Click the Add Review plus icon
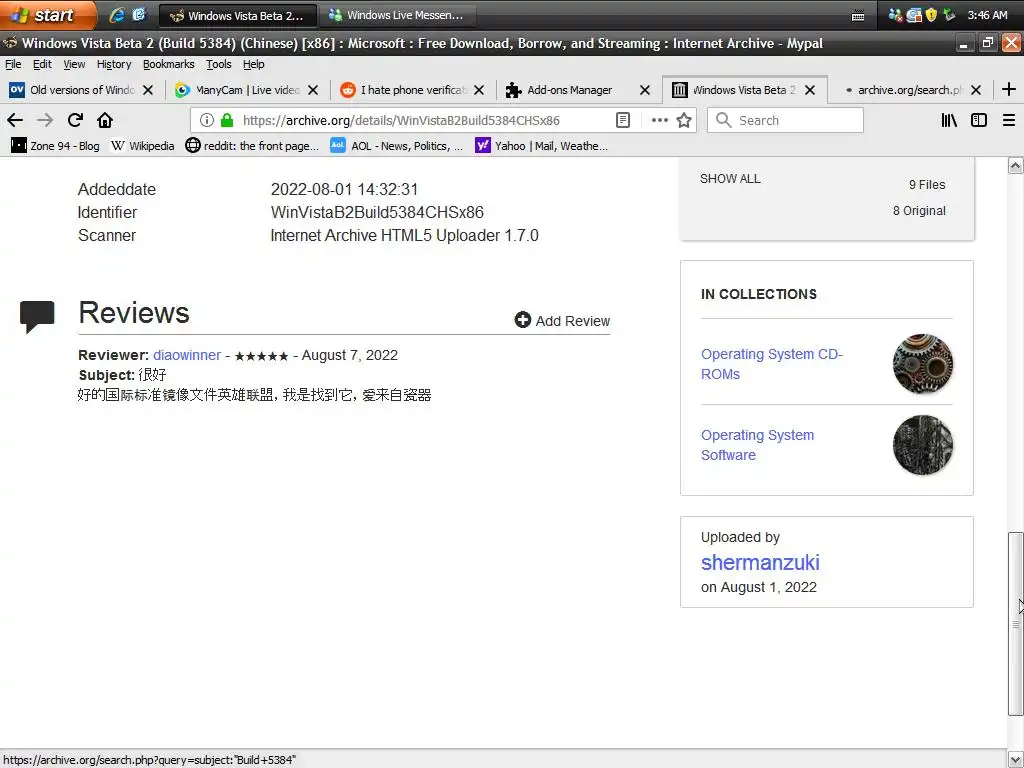The height and width of the screenshot is (768, 1024). pyautogui.click(x=522, y=319)
